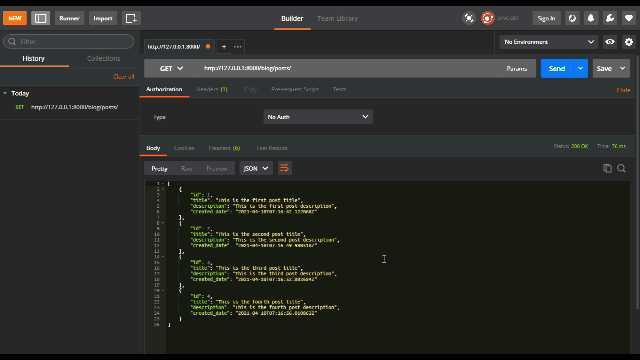Toggle the line wrap icon
The image size is (640, 360).
click(x=284, y=169)
